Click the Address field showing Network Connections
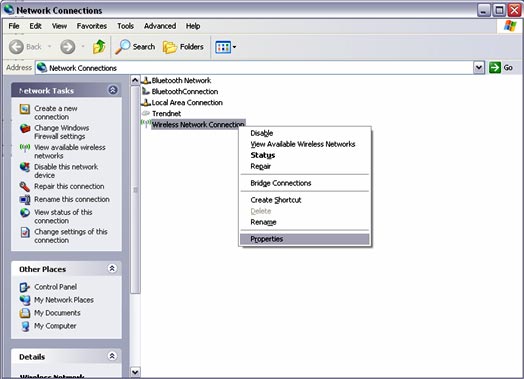This screenshot has width=524, height=379. pos(255,68)
